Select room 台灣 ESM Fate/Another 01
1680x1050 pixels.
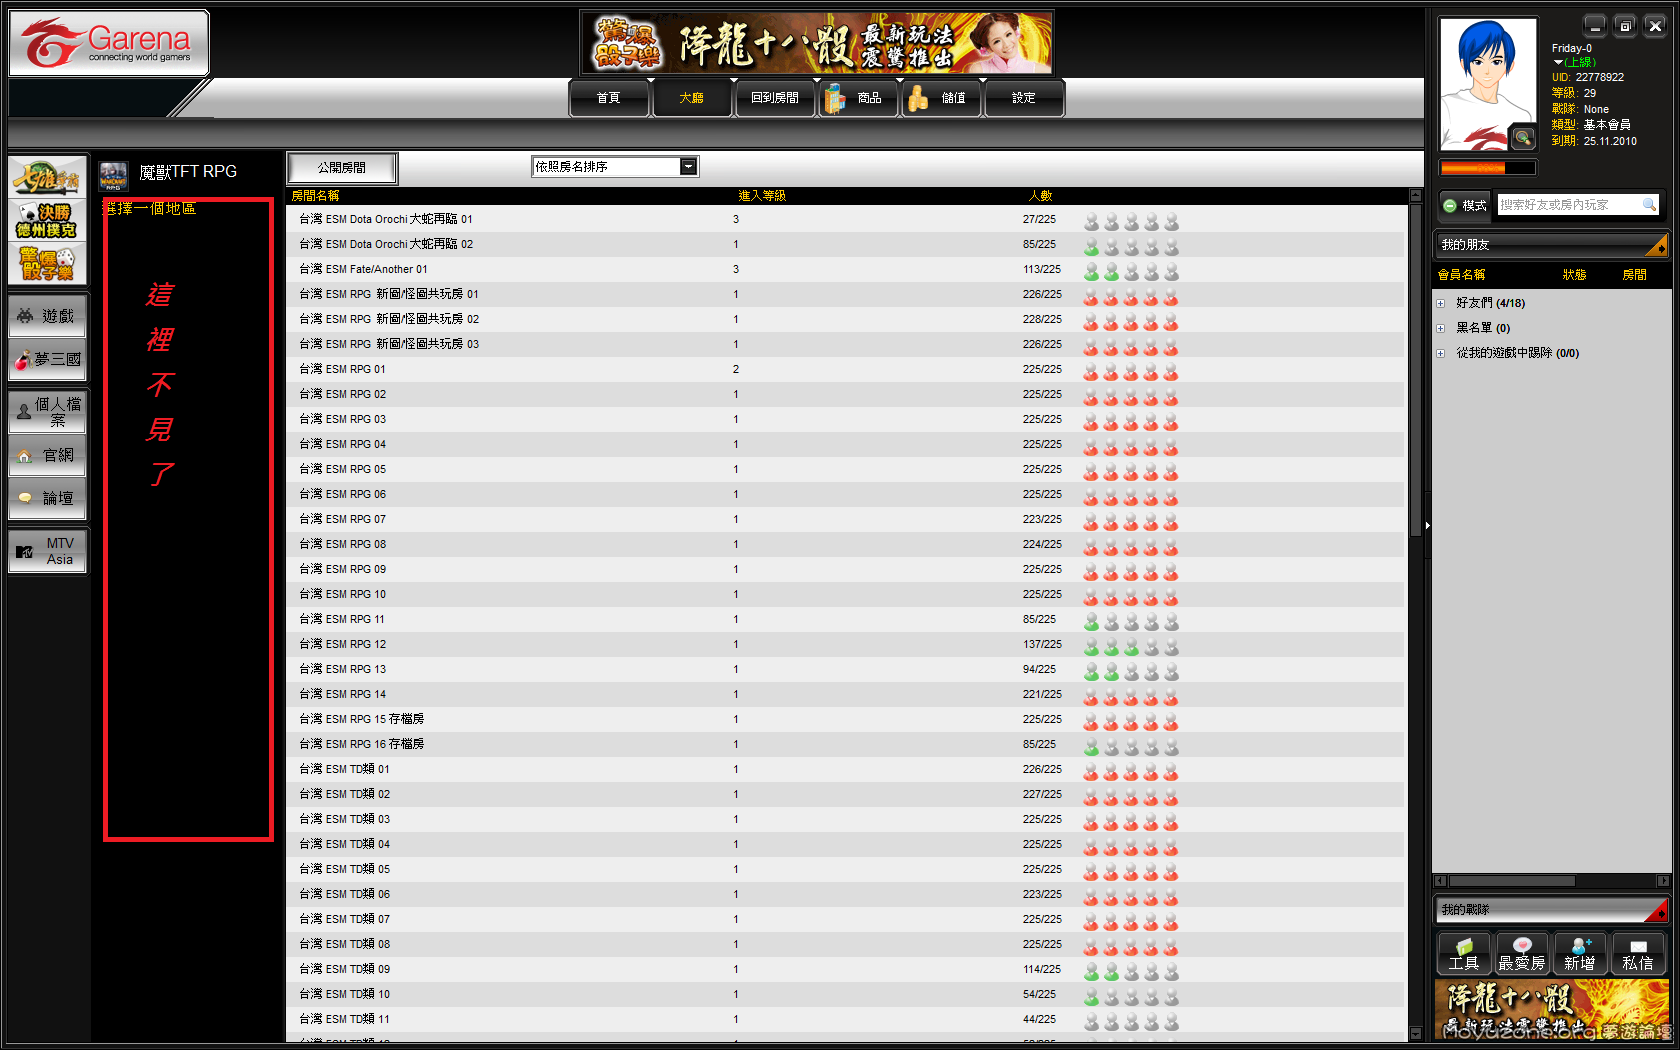845,269
